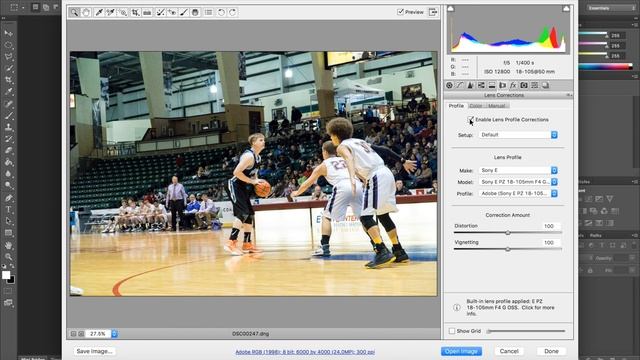Viewport: 640px width, 360px height.
Task: Click the Done button
Action: 551,351
